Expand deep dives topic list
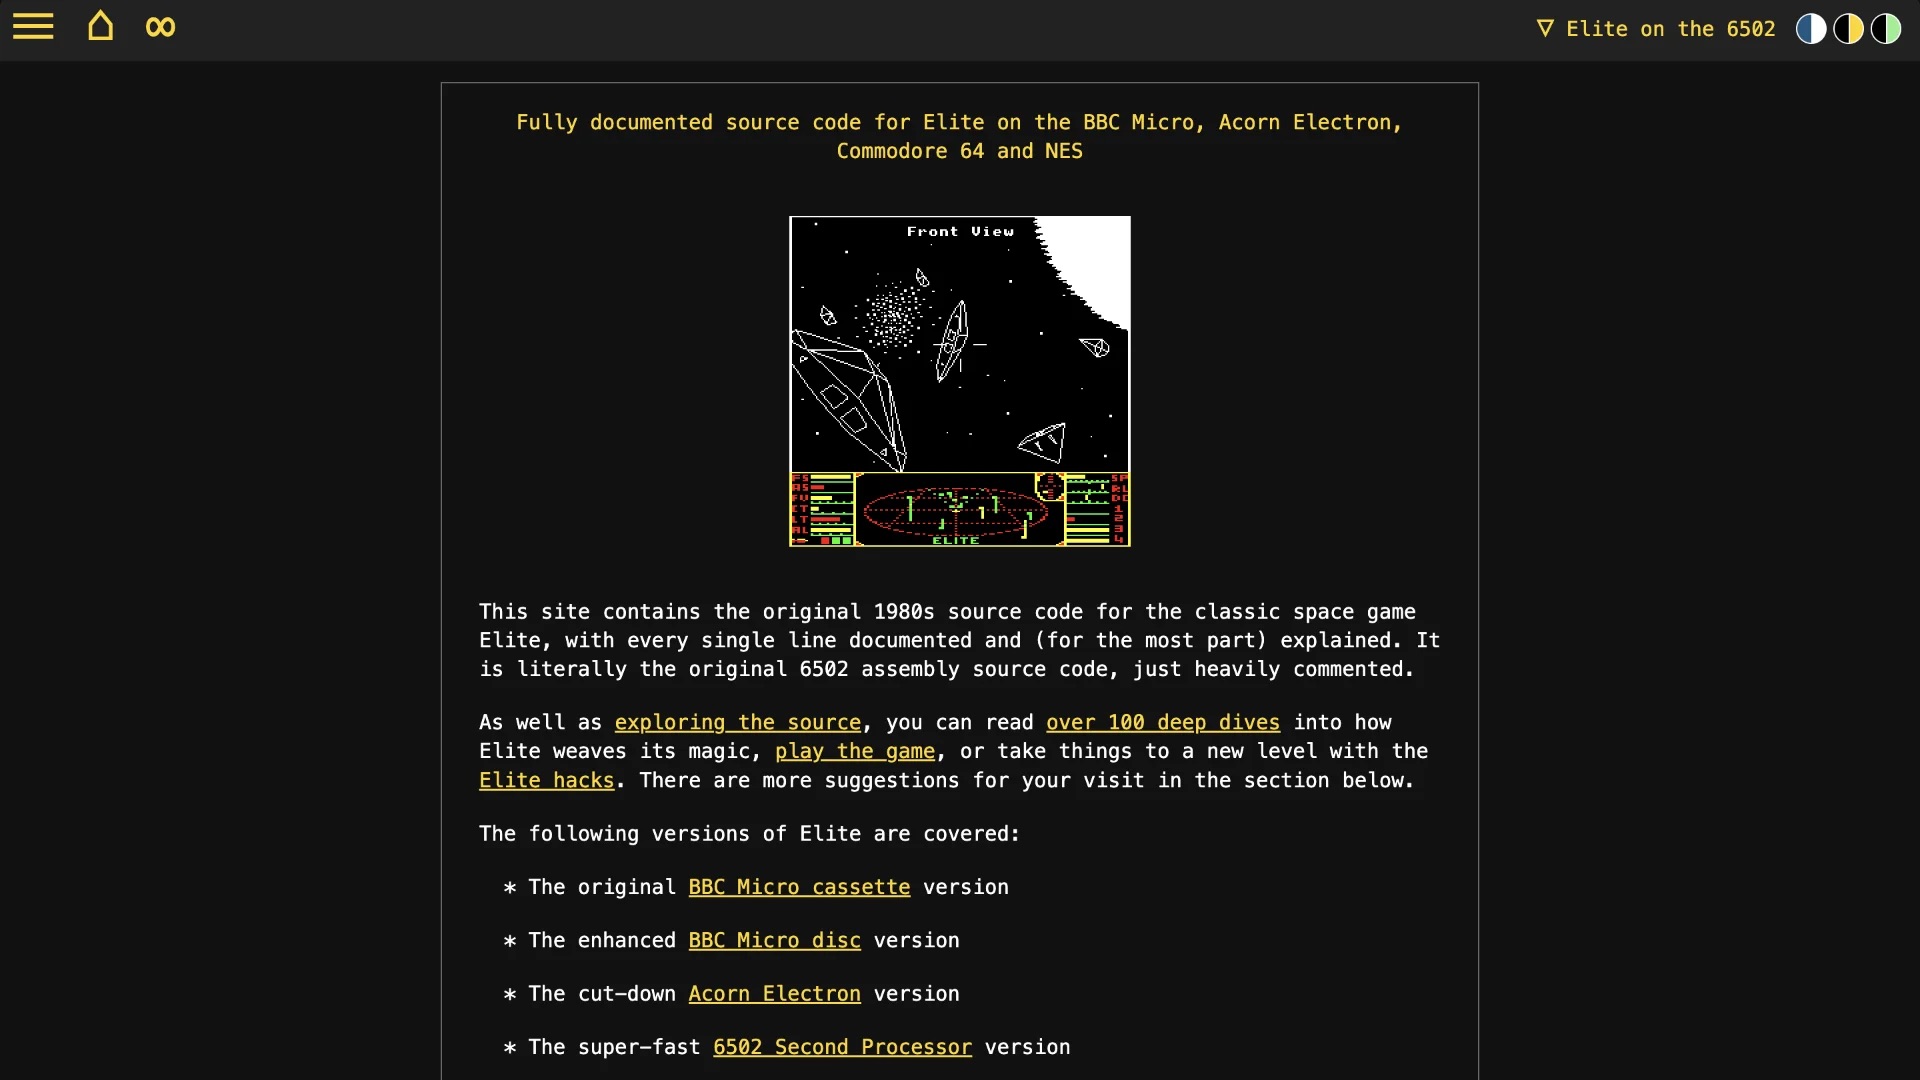This screenshot has width=1920, height=1080. 1162,721
